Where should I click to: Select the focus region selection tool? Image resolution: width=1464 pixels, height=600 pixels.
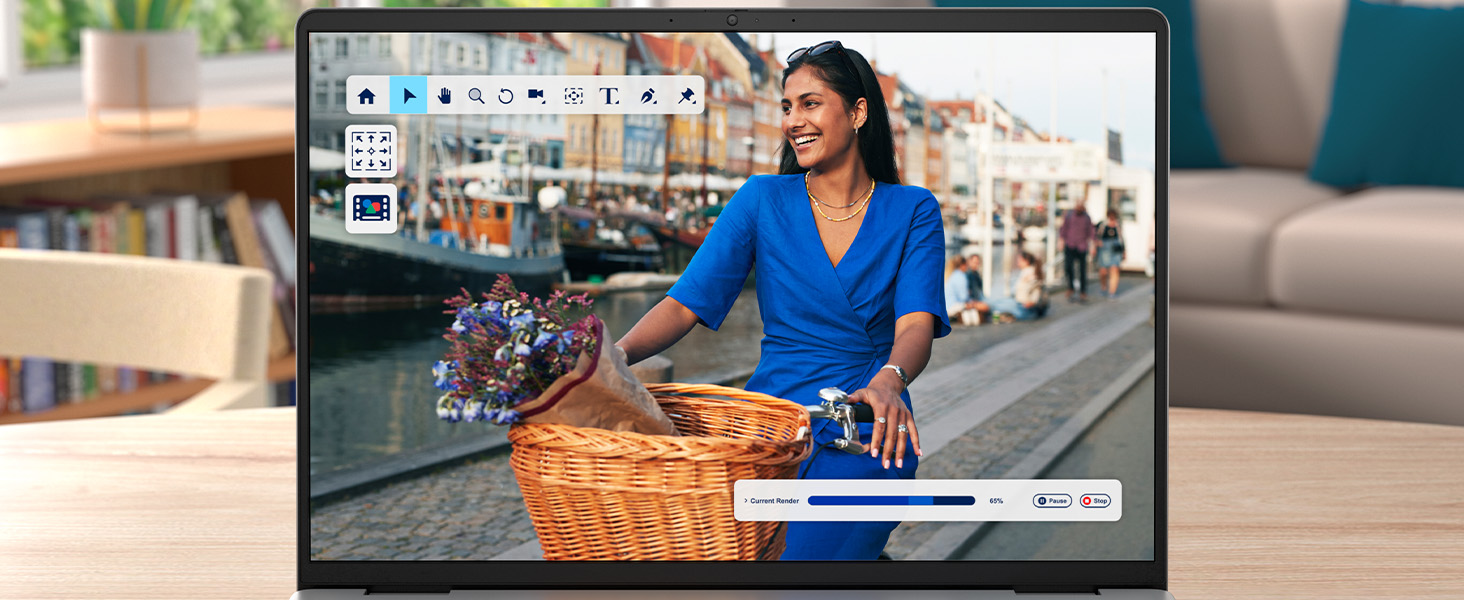573,96
